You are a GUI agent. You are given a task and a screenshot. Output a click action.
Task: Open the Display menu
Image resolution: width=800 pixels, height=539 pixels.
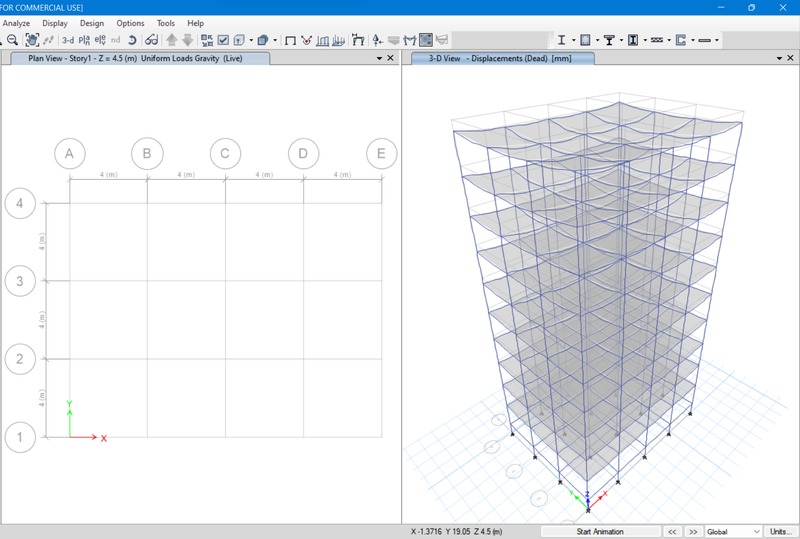tap(55, 23)
